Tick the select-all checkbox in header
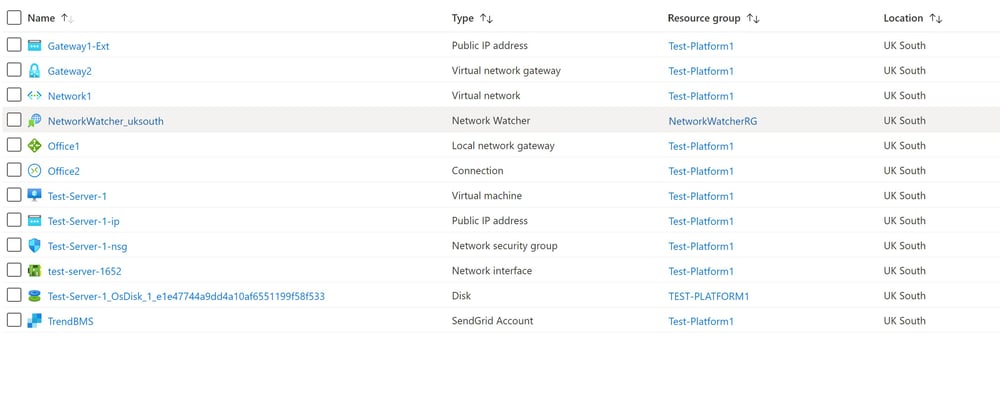1000x399 pixels. pos(14,18)
